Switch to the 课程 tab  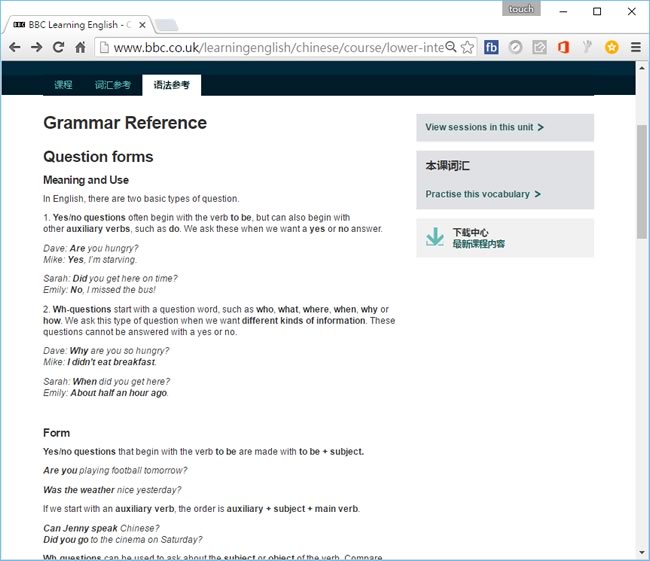[63, 85]
